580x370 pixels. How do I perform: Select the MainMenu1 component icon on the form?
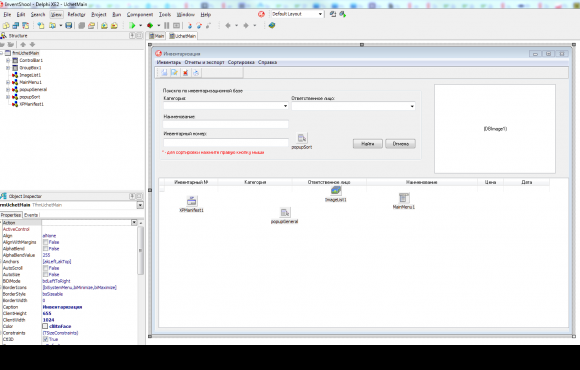click(x=404, y=198)
